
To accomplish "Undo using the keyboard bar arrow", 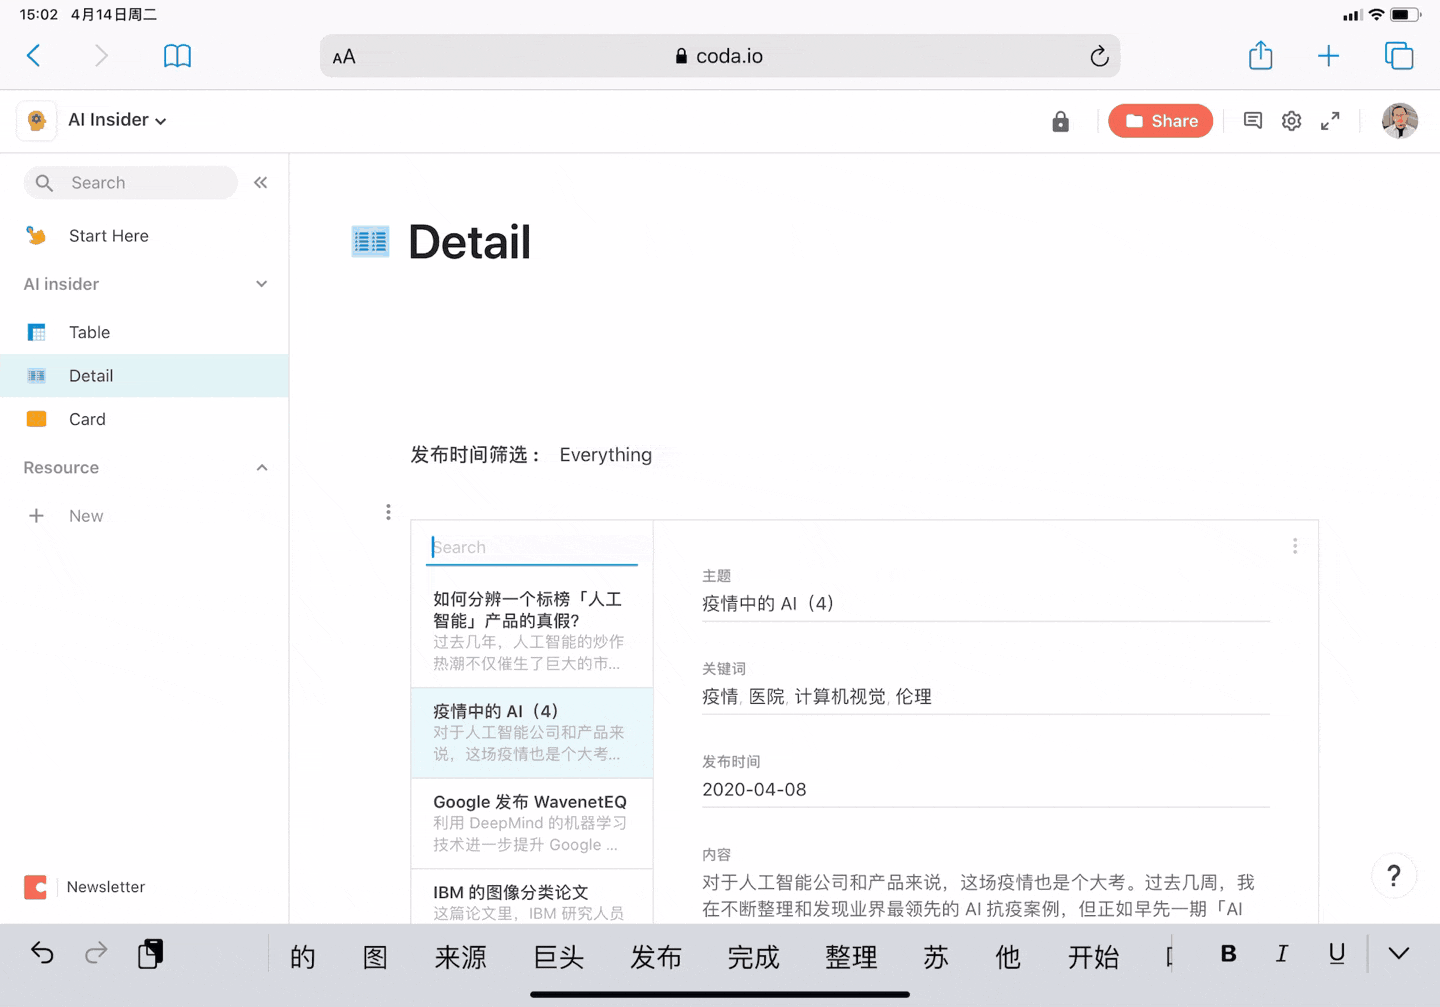I will click(42, 954).
